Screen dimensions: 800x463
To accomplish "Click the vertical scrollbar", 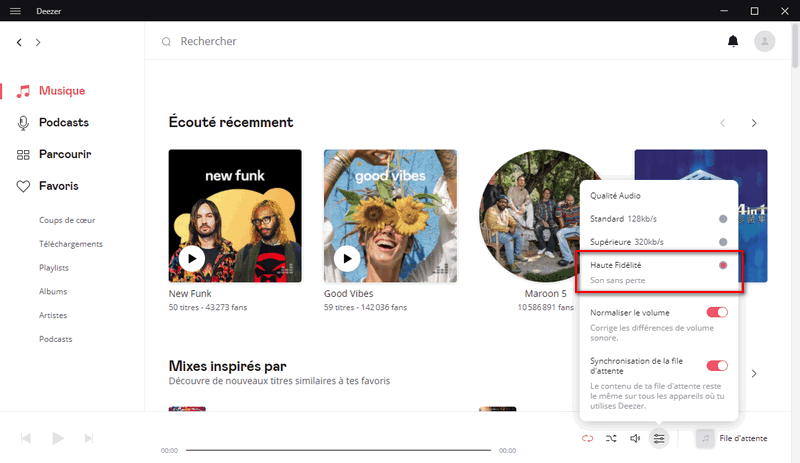I will pos(795,46).
